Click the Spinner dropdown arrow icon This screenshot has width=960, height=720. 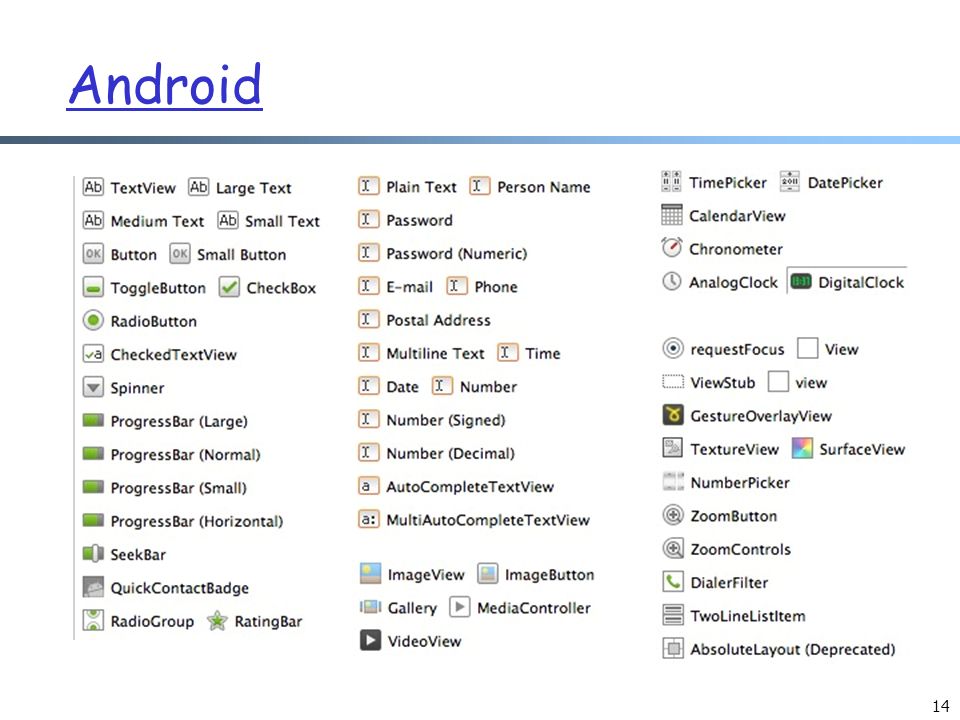pyautogui.click(x=93, y=387)
